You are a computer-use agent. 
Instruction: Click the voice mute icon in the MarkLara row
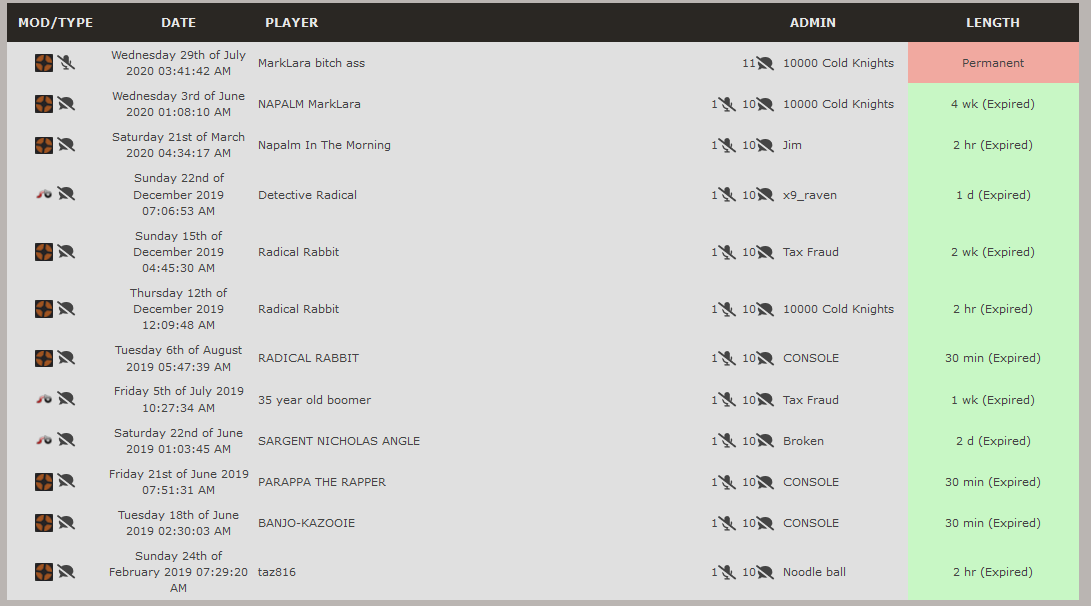pos(66,63)
